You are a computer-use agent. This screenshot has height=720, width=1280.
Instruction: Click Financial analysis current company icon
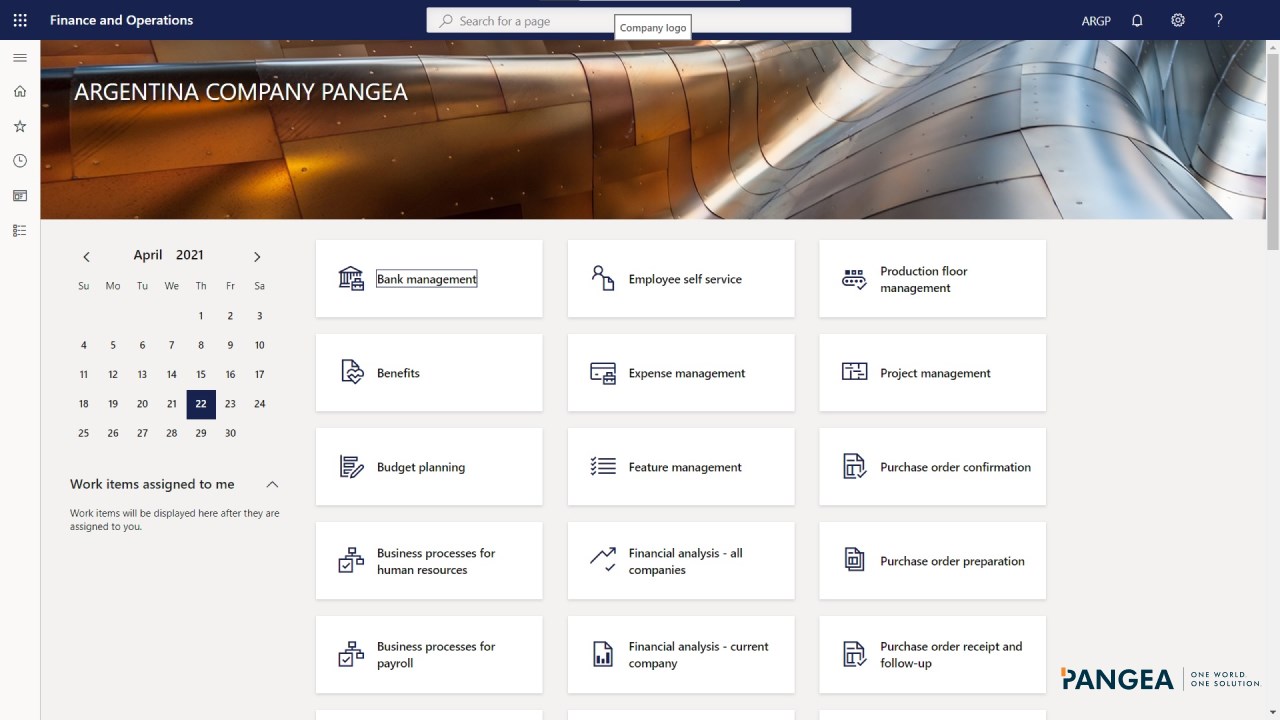[x=603, y=654]
